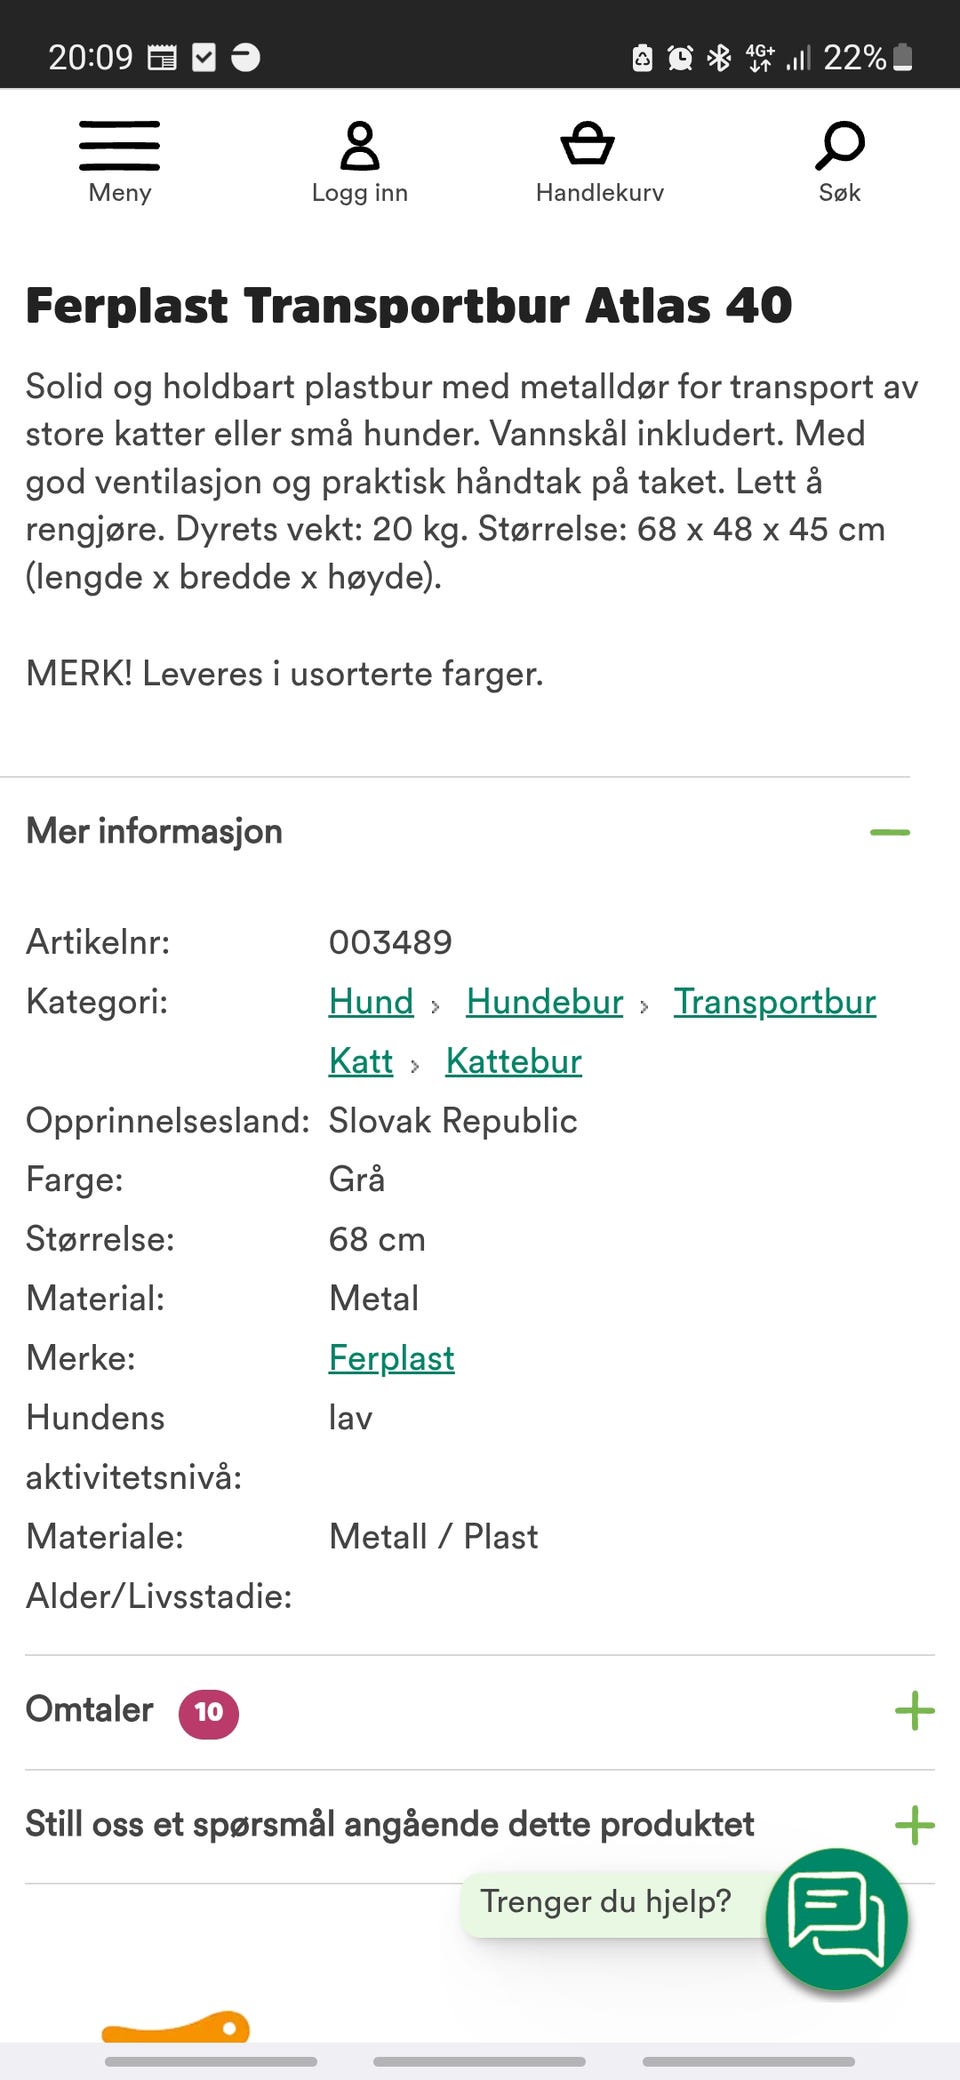Click the 'Trenger du hjelp?' help prompt

click(x=606, y=1901)
